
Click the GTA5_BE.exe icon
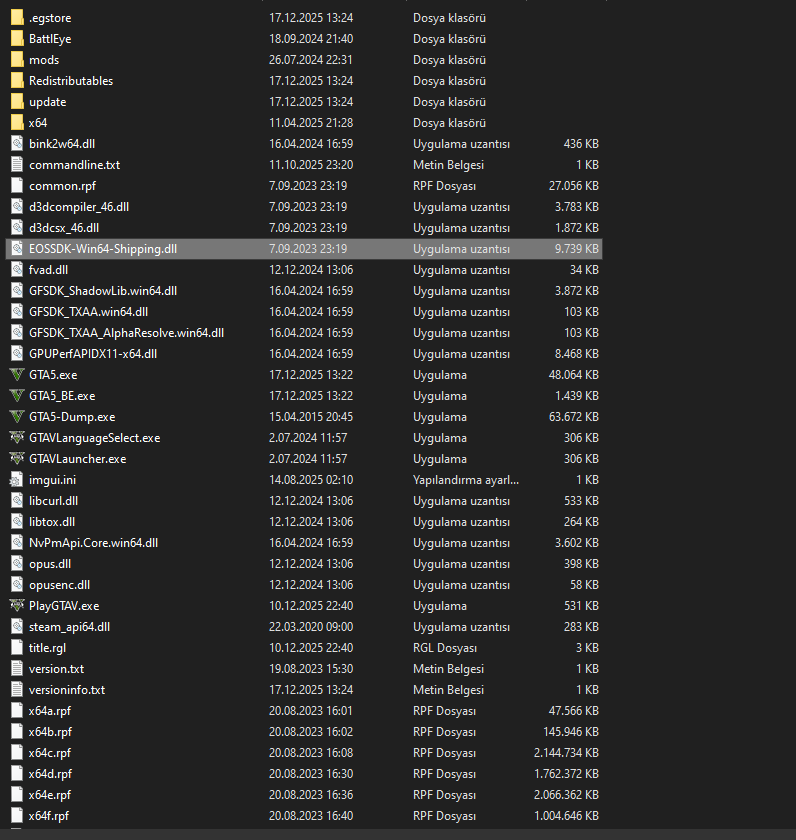pos(17,395)
